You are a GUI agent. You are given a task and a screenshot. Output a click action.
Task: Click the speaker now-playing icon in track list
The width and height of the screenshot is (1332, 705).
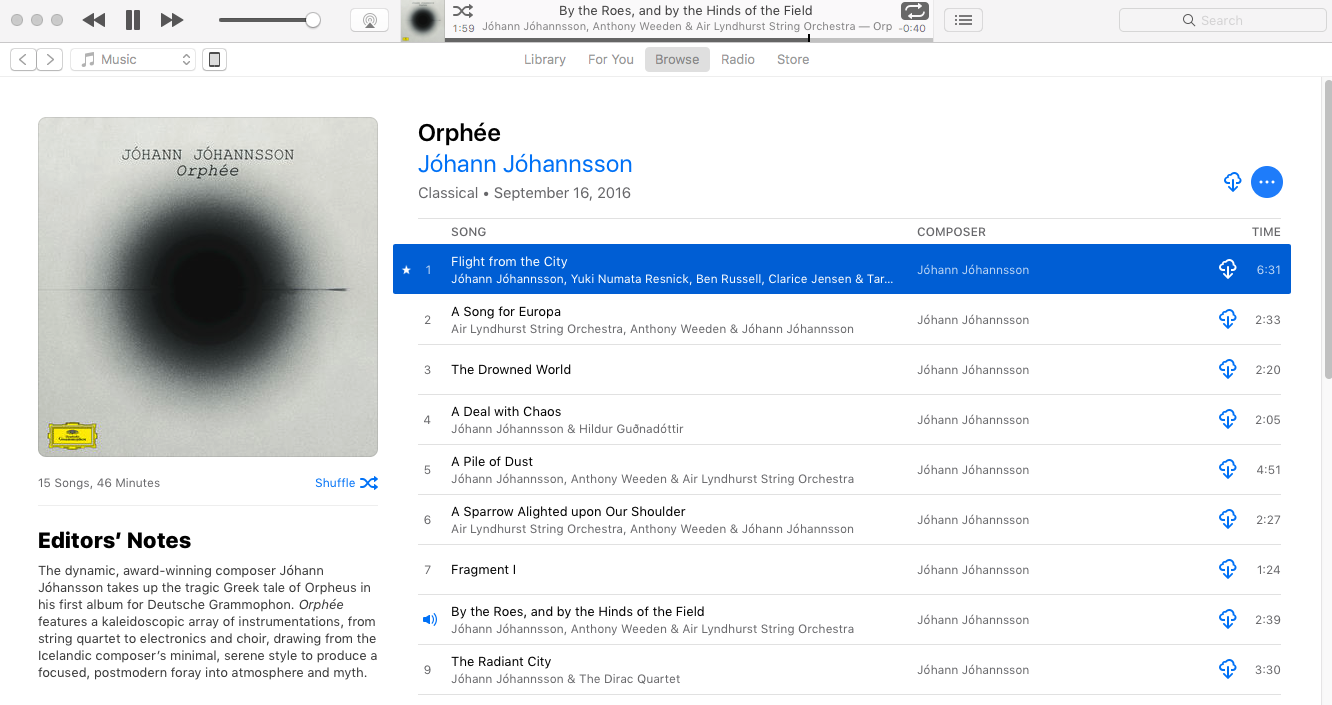click(430, 619)
